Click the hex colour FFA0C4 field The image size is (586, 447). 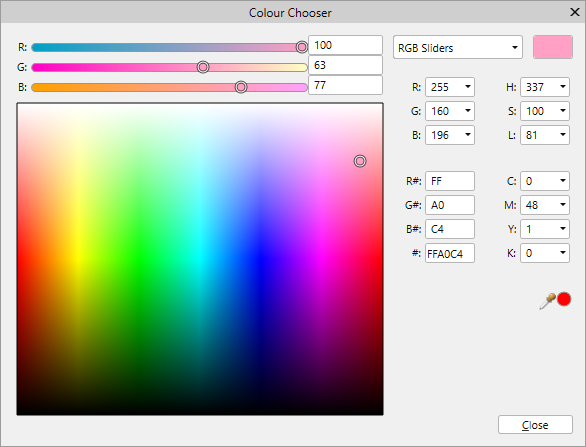(450, 253)
